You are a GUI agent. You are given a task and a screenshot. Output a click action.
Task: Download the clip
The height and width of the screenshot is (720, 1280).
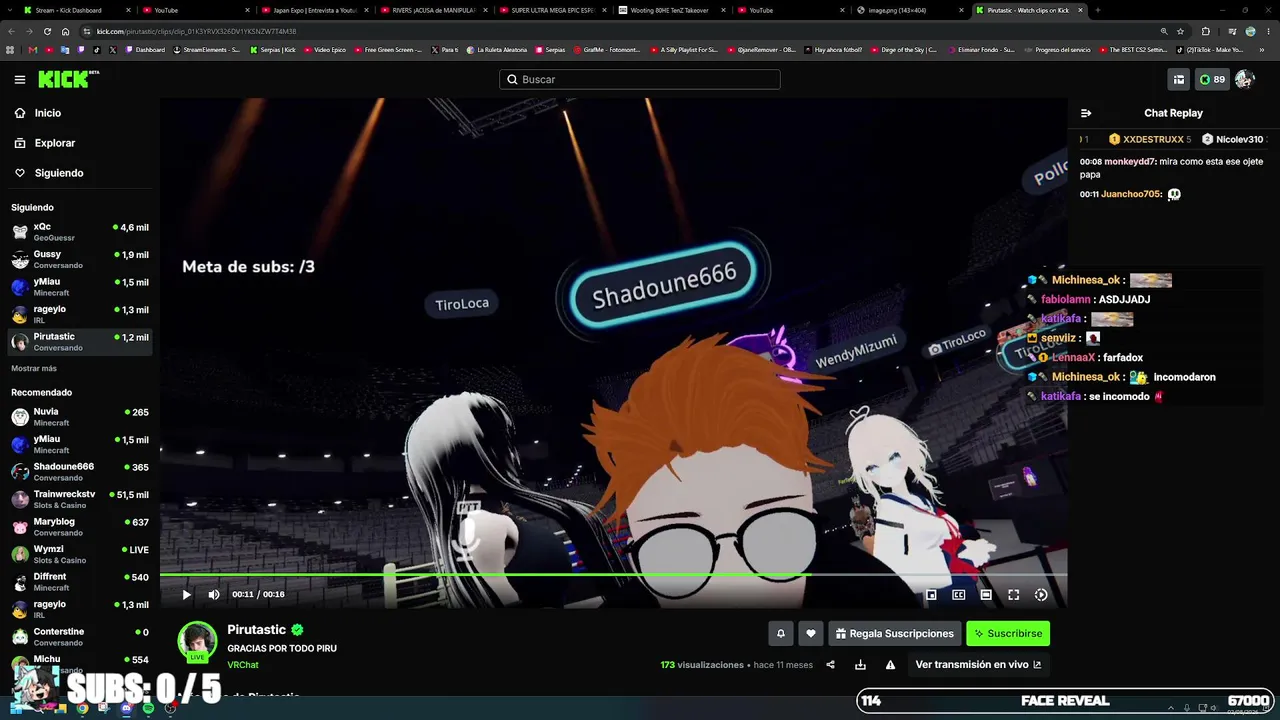tap(860, 664)
